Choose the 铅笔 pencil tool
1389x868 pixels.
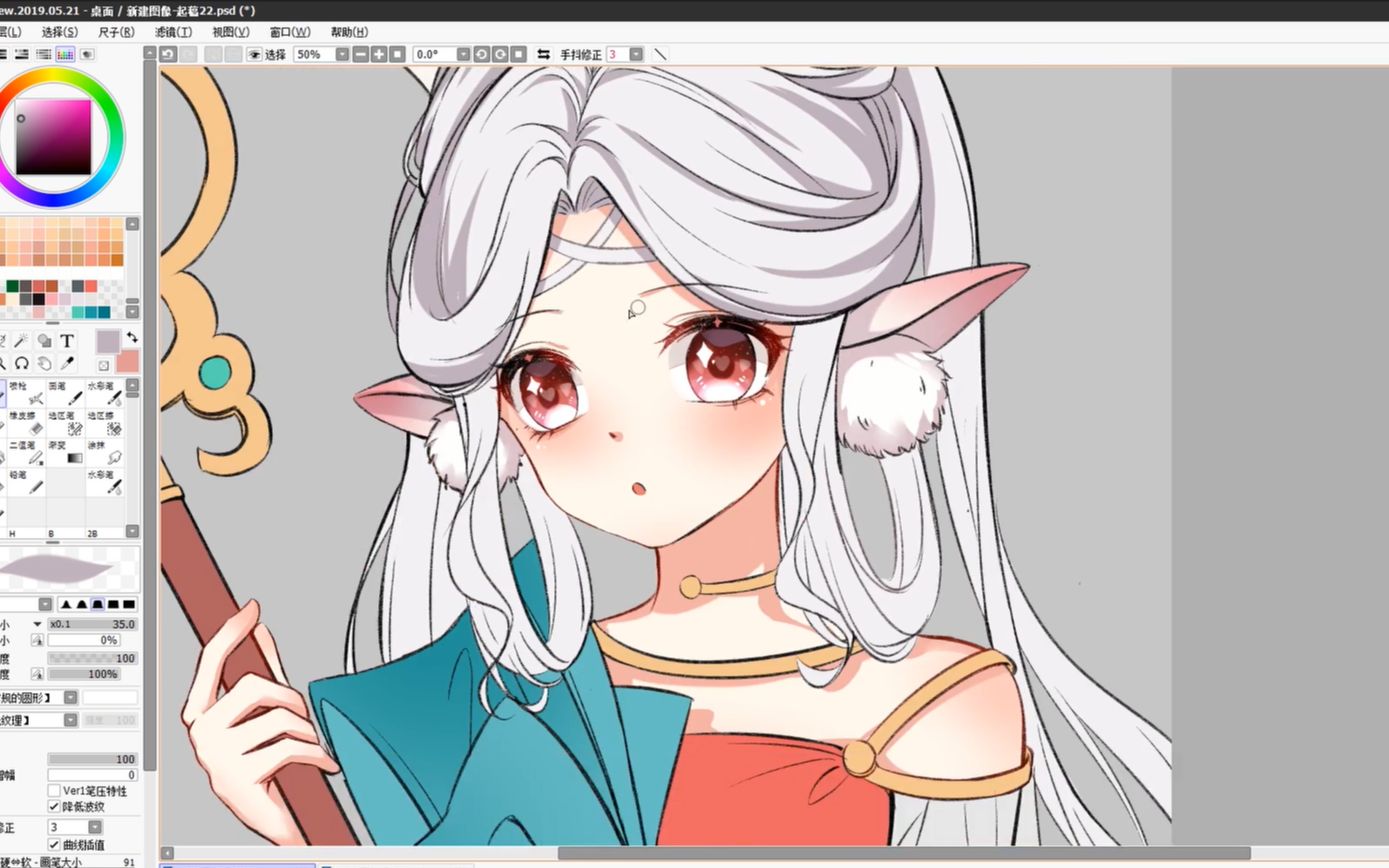click(27, 482)
